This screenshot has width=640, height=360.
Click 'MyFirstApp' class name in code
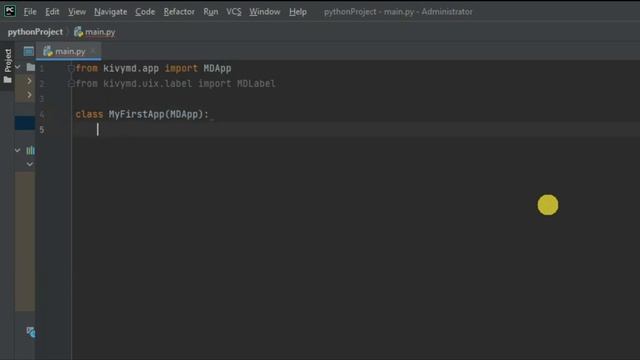[136, 114]
